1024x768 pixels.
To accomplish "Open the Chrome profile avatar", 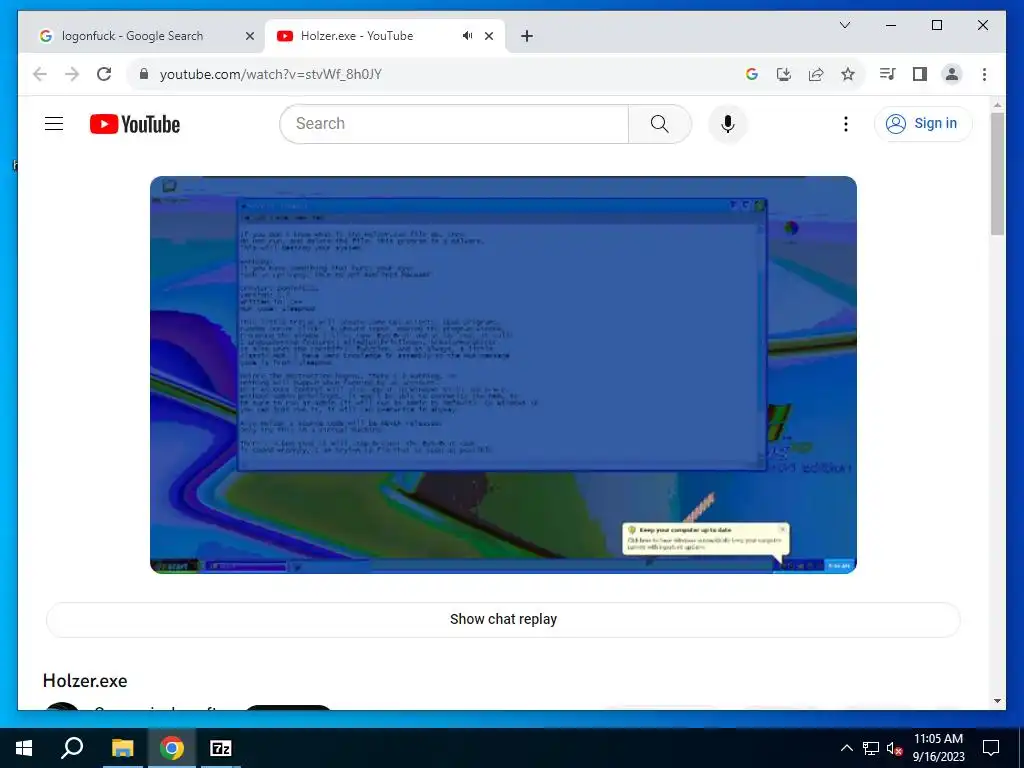I will (952, 74).
